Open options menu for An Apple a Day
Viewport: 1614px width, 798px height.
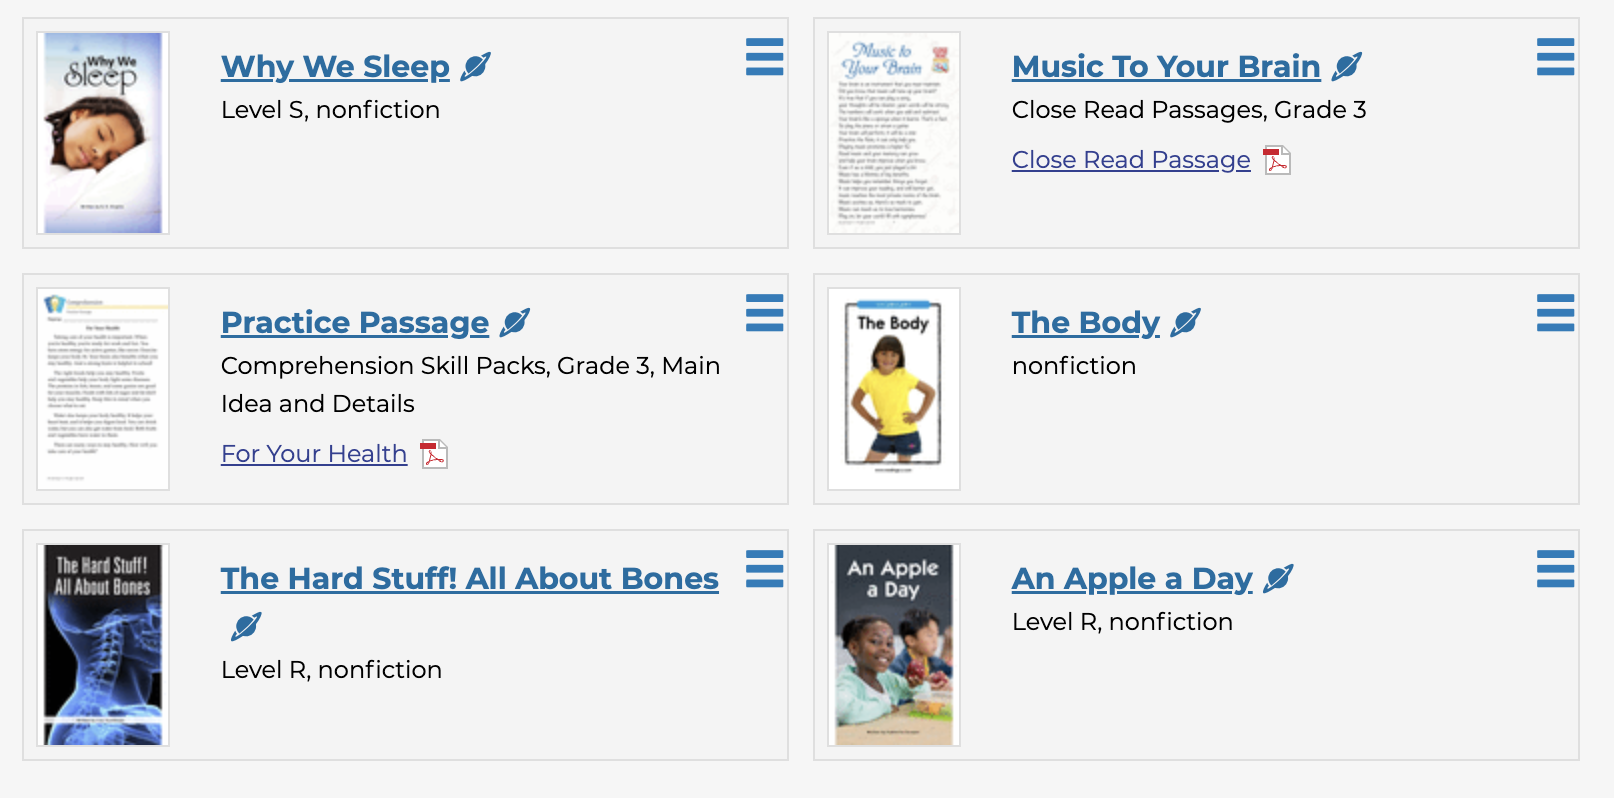(1555, 569)
